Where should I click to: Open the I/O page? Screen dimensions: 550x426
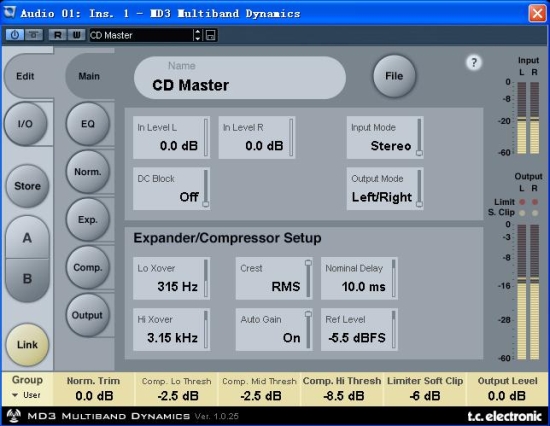click(25, 124)
